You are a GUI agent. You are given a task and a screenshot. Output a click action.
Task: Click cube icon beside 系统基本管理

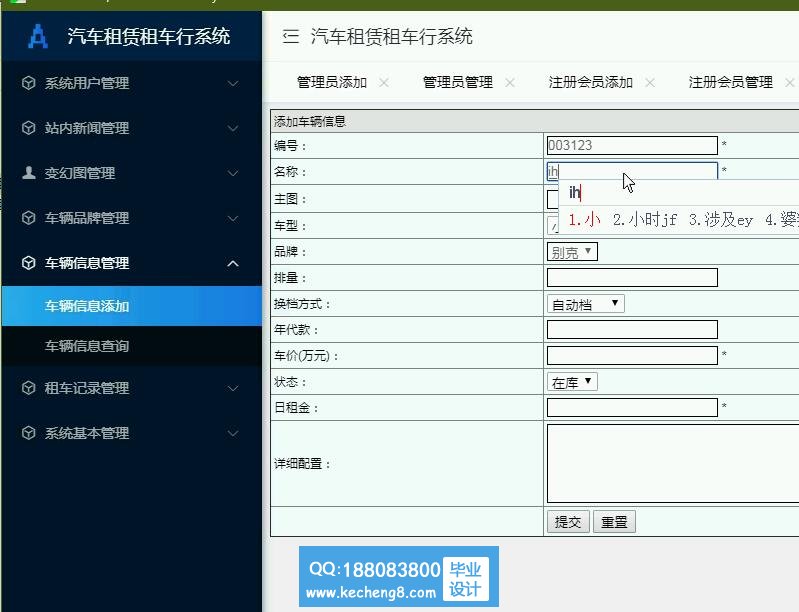click(29, 433)
